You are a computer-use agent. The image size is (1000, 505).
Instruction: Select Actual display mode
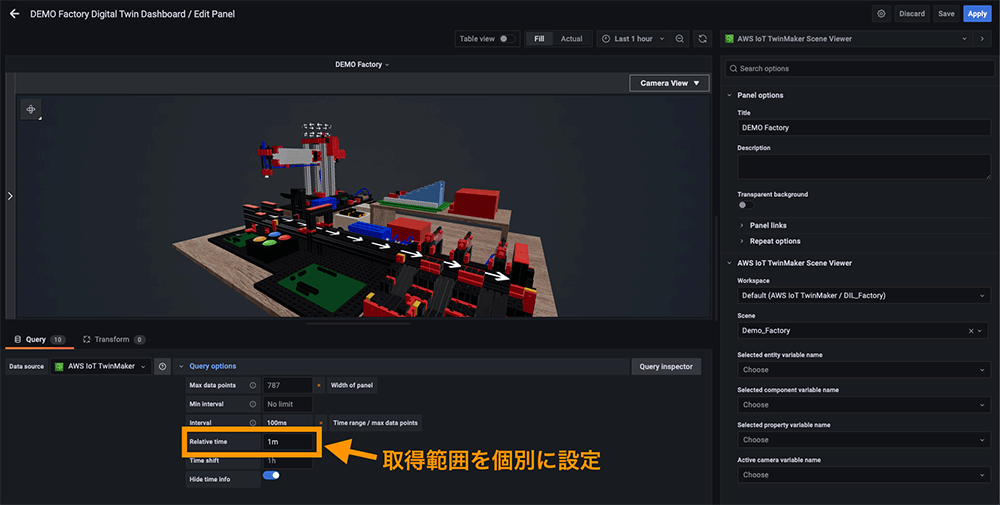571,39
